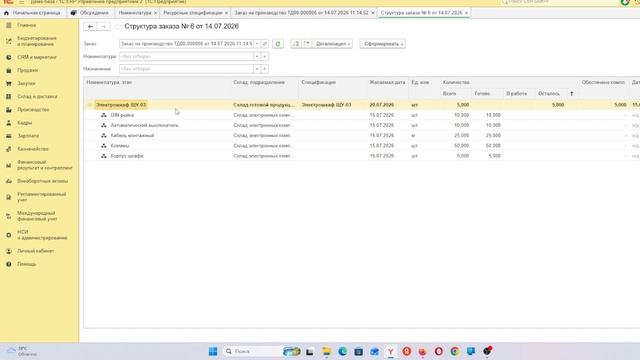This screenshot has width=640, height=360.
Task: Switch to Начальная страница tab
Action: click(32, 13)
